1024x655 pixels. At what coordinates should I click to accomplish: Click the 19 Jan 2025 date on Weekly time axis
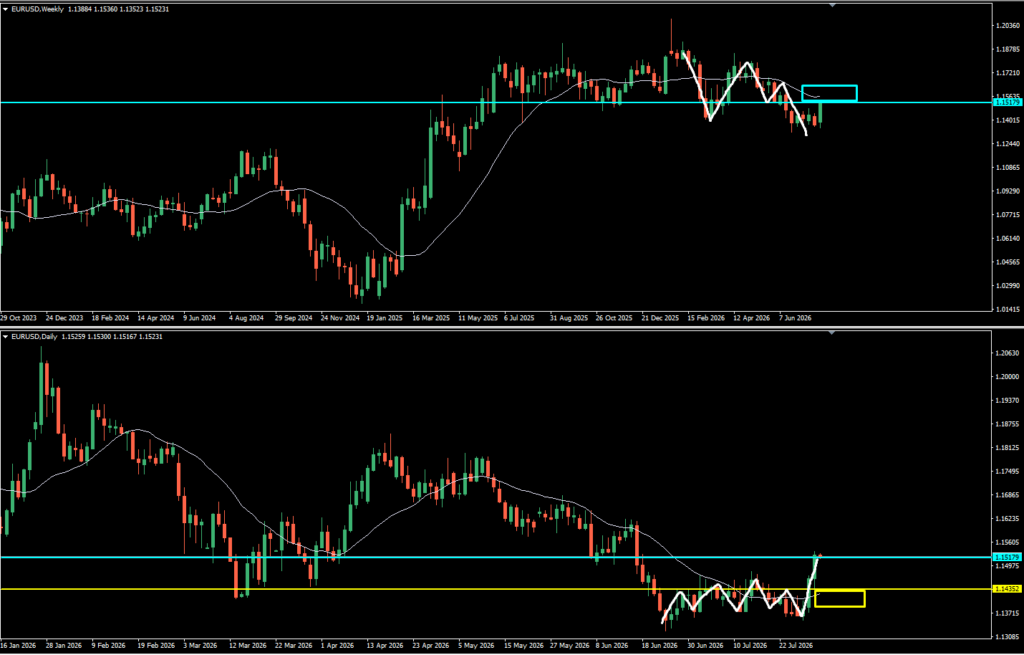385,318
